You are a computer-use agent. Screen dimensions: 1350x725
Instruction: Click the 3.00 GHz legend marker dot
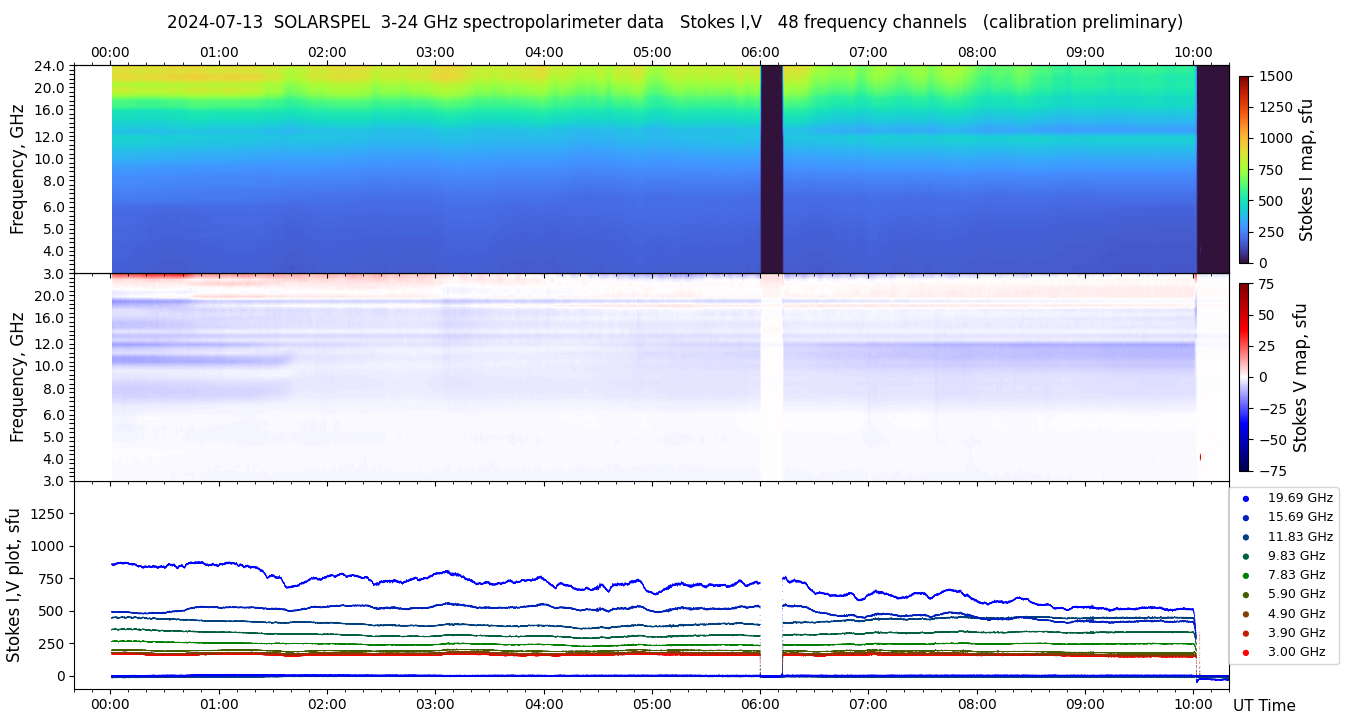1246,653
